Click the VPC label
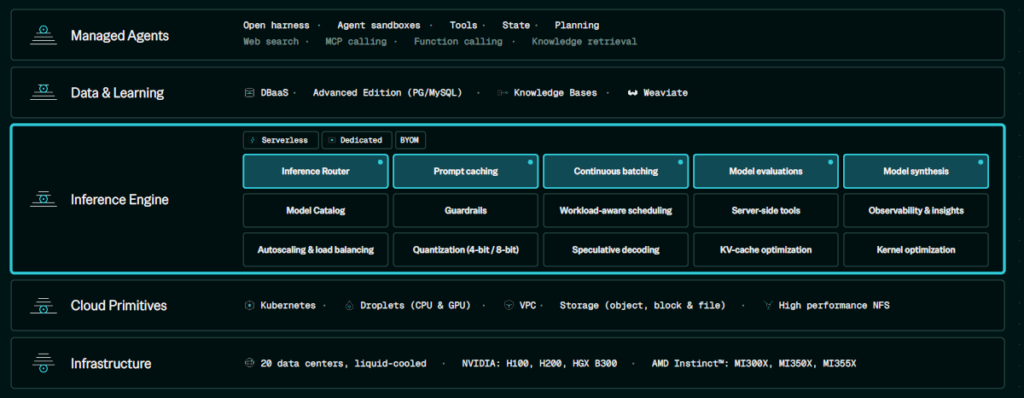 click(x=528, y=305)
